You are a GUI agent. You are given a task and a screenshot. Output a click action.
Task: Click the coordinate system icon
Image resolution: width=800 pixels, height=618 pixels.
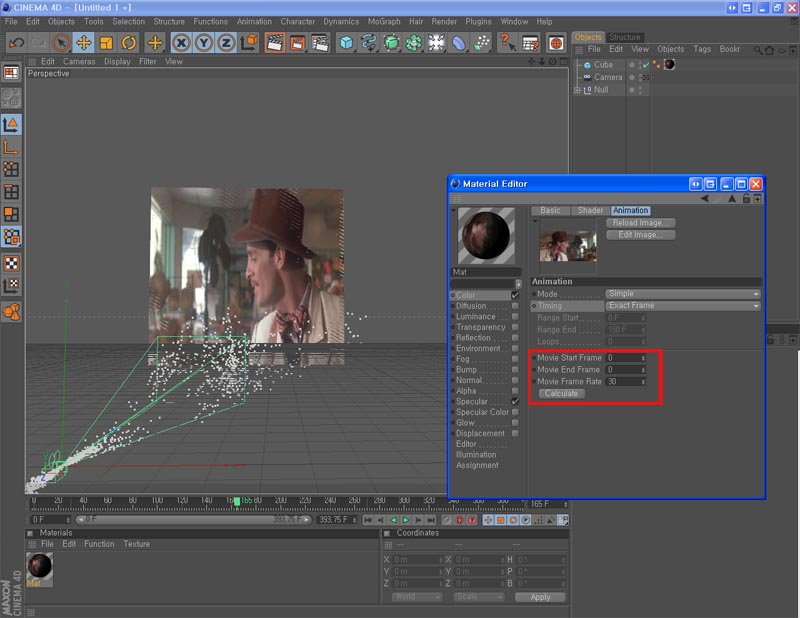pyautogui.click(x=249, y=43)
